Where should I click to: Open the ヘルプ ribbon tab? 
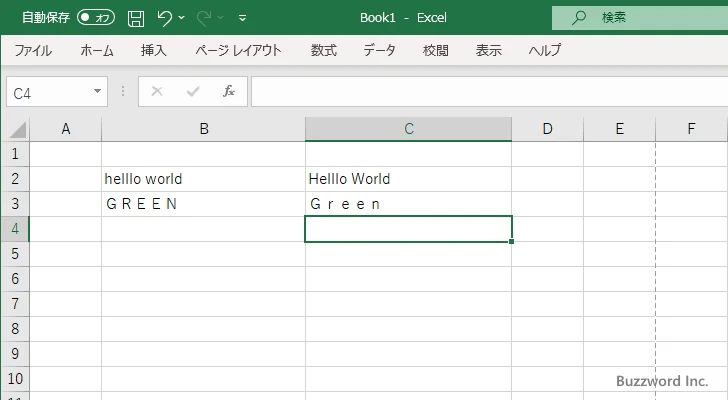pos(545,50)
